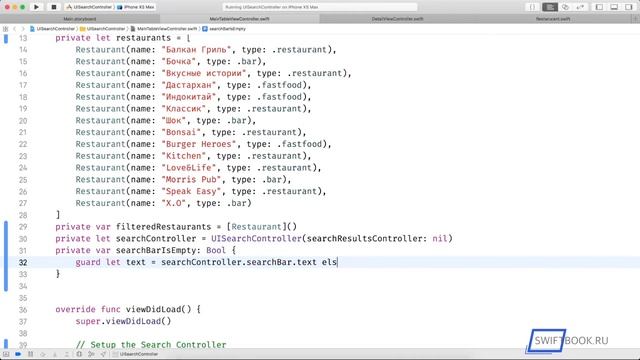Switch to MainTableViewController.swift tab

pos(240,19)
